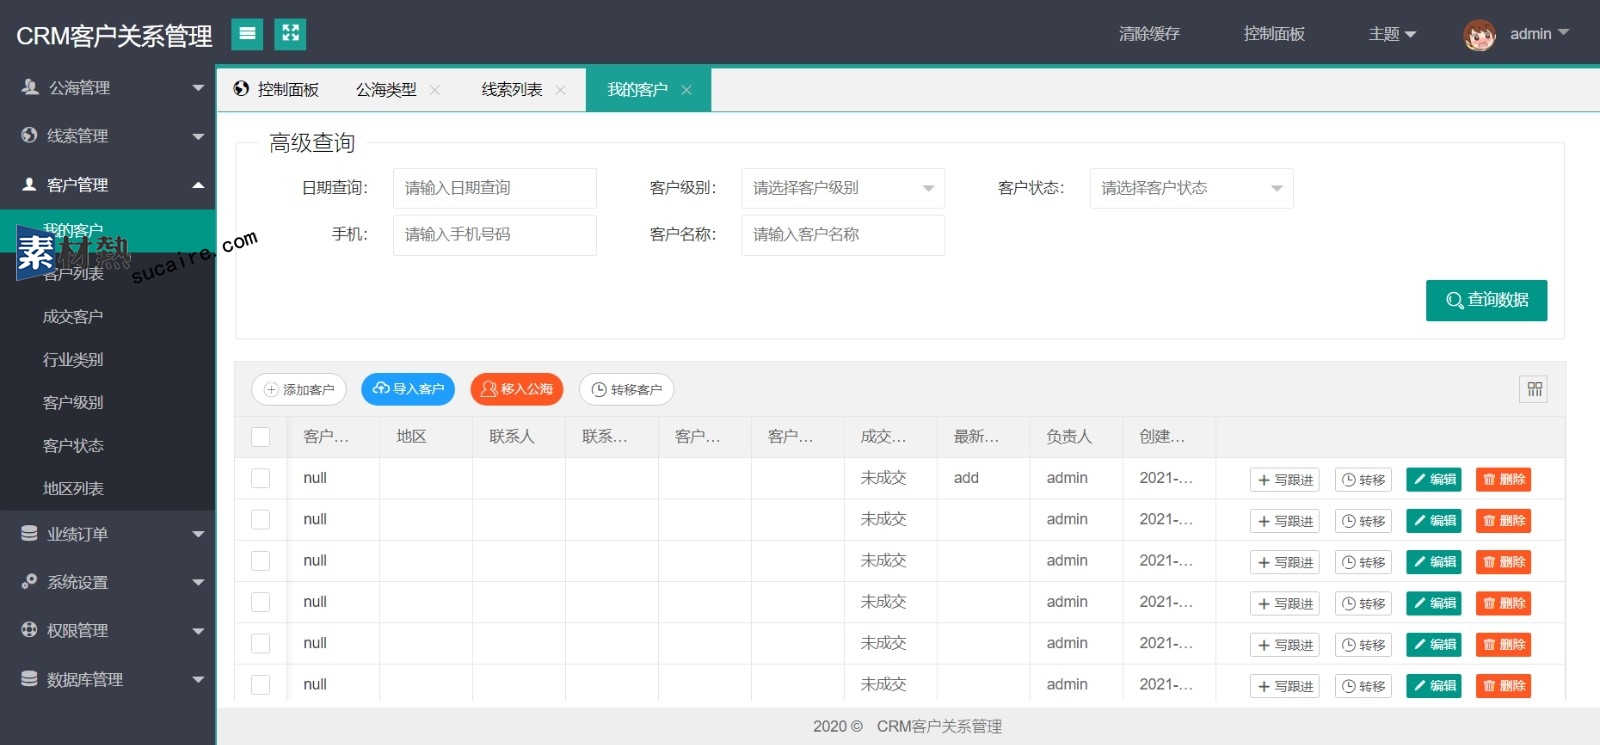Click 删除 in the last visible row
This screenshot has height=745, width=1600.
(x=1503, y=686)
